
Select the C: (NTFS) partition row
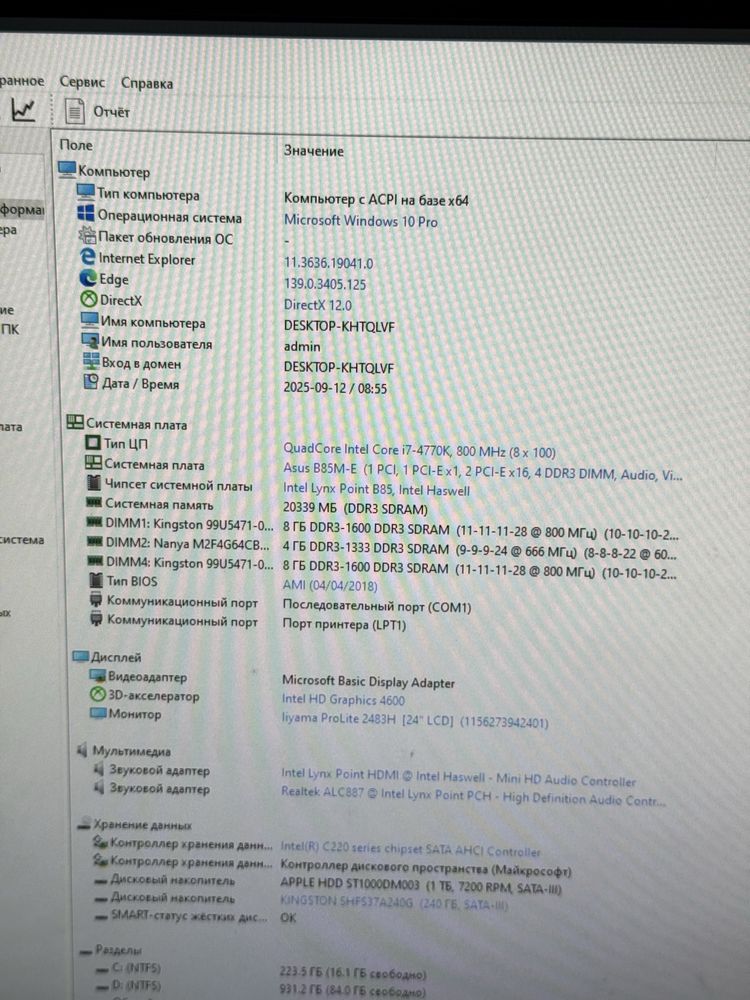pos(259,971)
